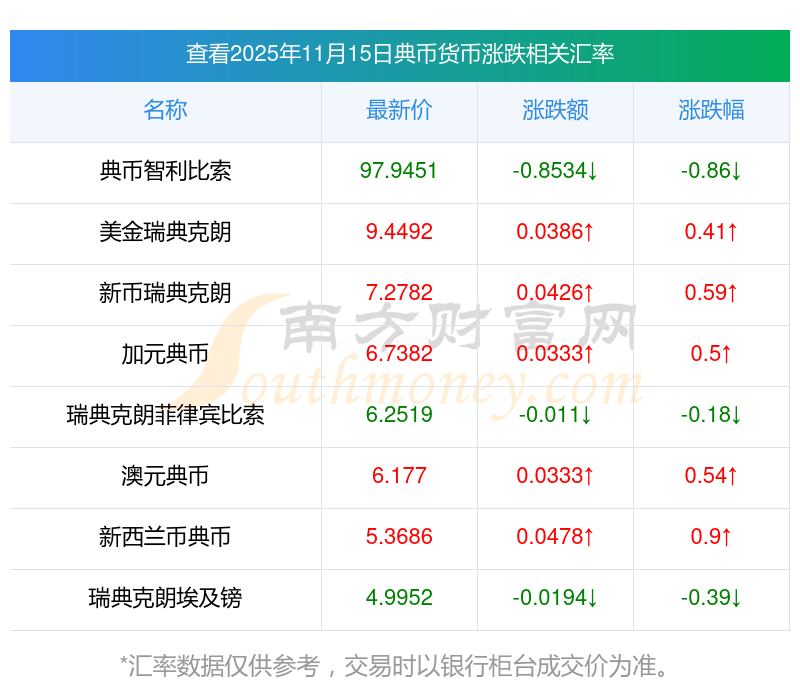Click the percentage 0.5↑
Viewport: 800px width, 697px height.
pyautogui.click(x=711, y=354)
